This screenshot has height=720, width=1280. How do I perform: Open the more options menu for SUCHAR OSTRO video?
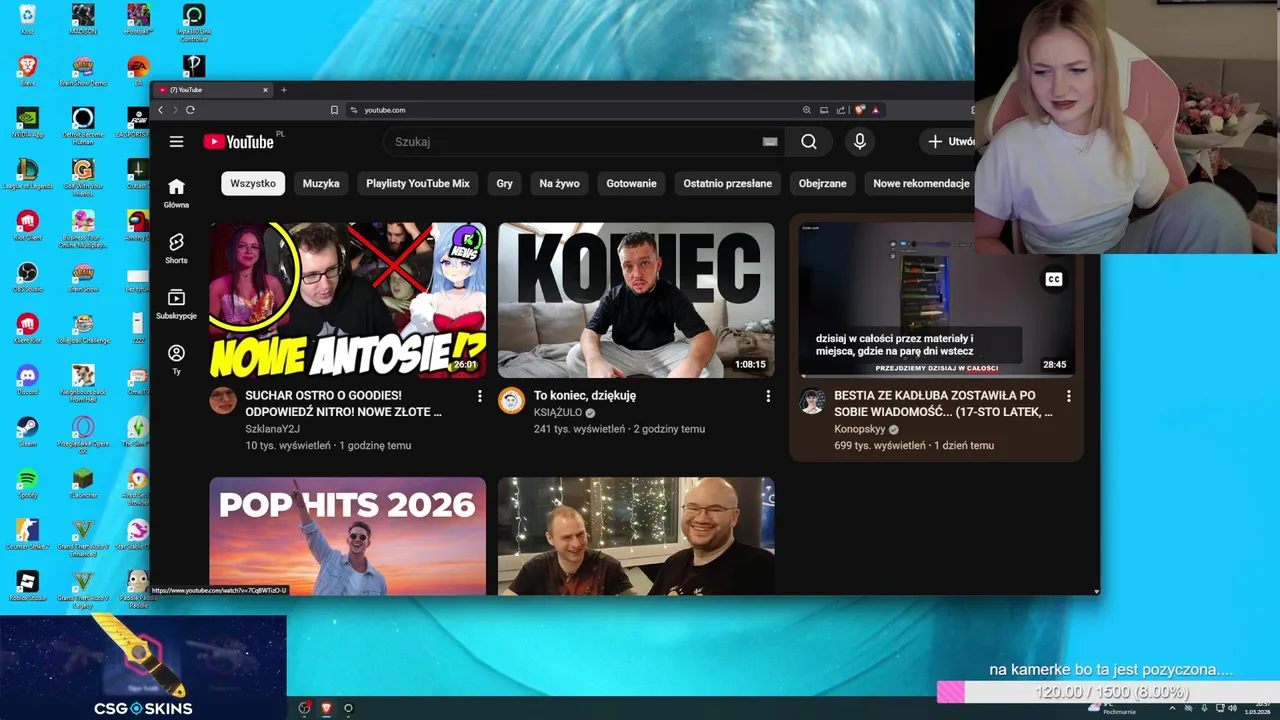(479, 397)
